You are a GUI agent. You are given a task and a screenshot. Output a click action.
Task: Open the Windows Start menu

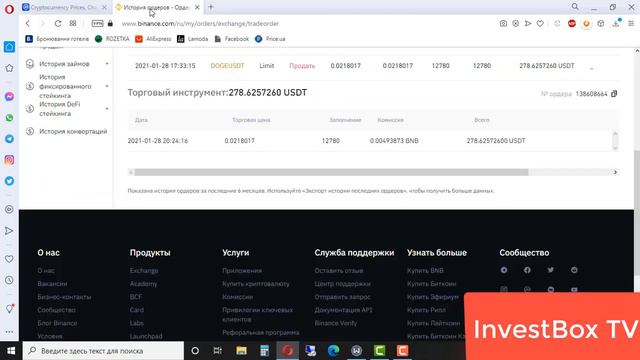11,351
